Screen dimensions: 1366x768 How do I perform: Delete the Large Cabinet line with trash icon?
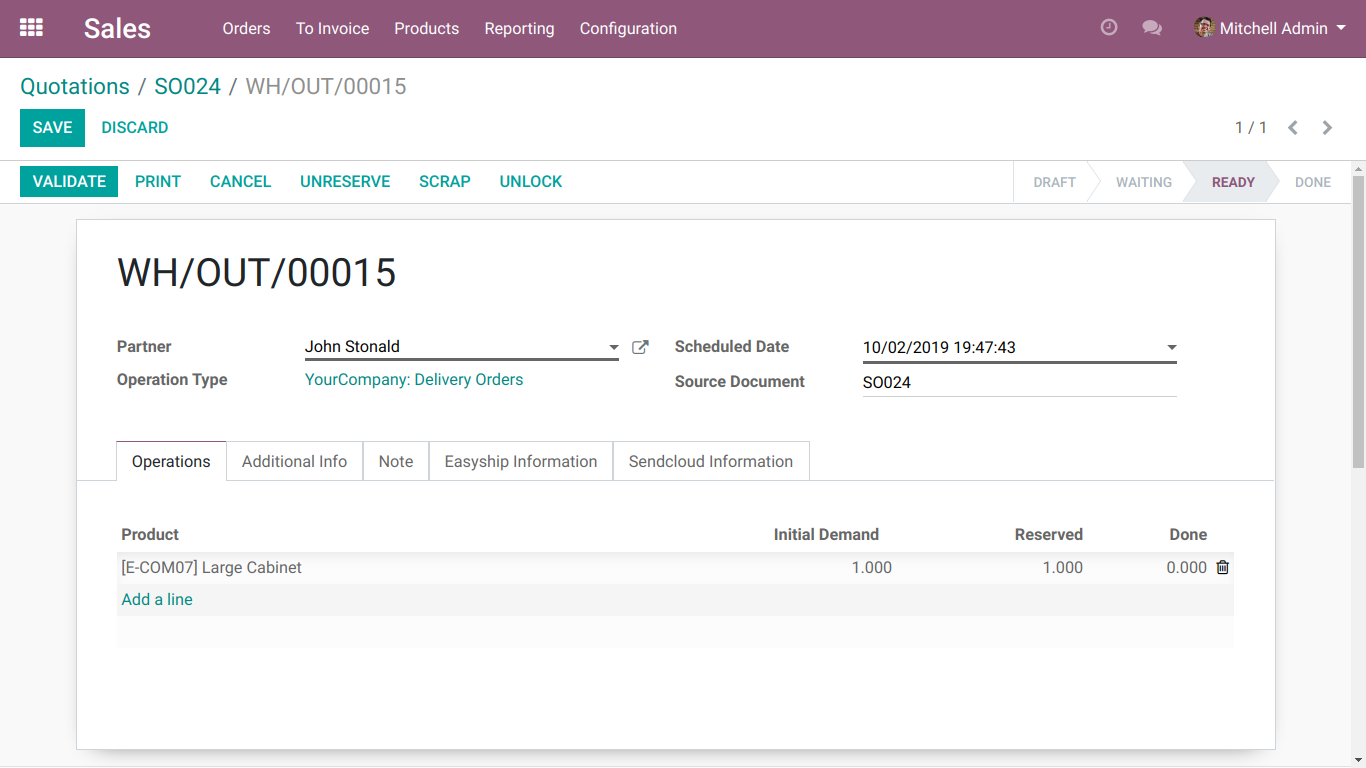pyautogui.click(x=1222, y=567)
